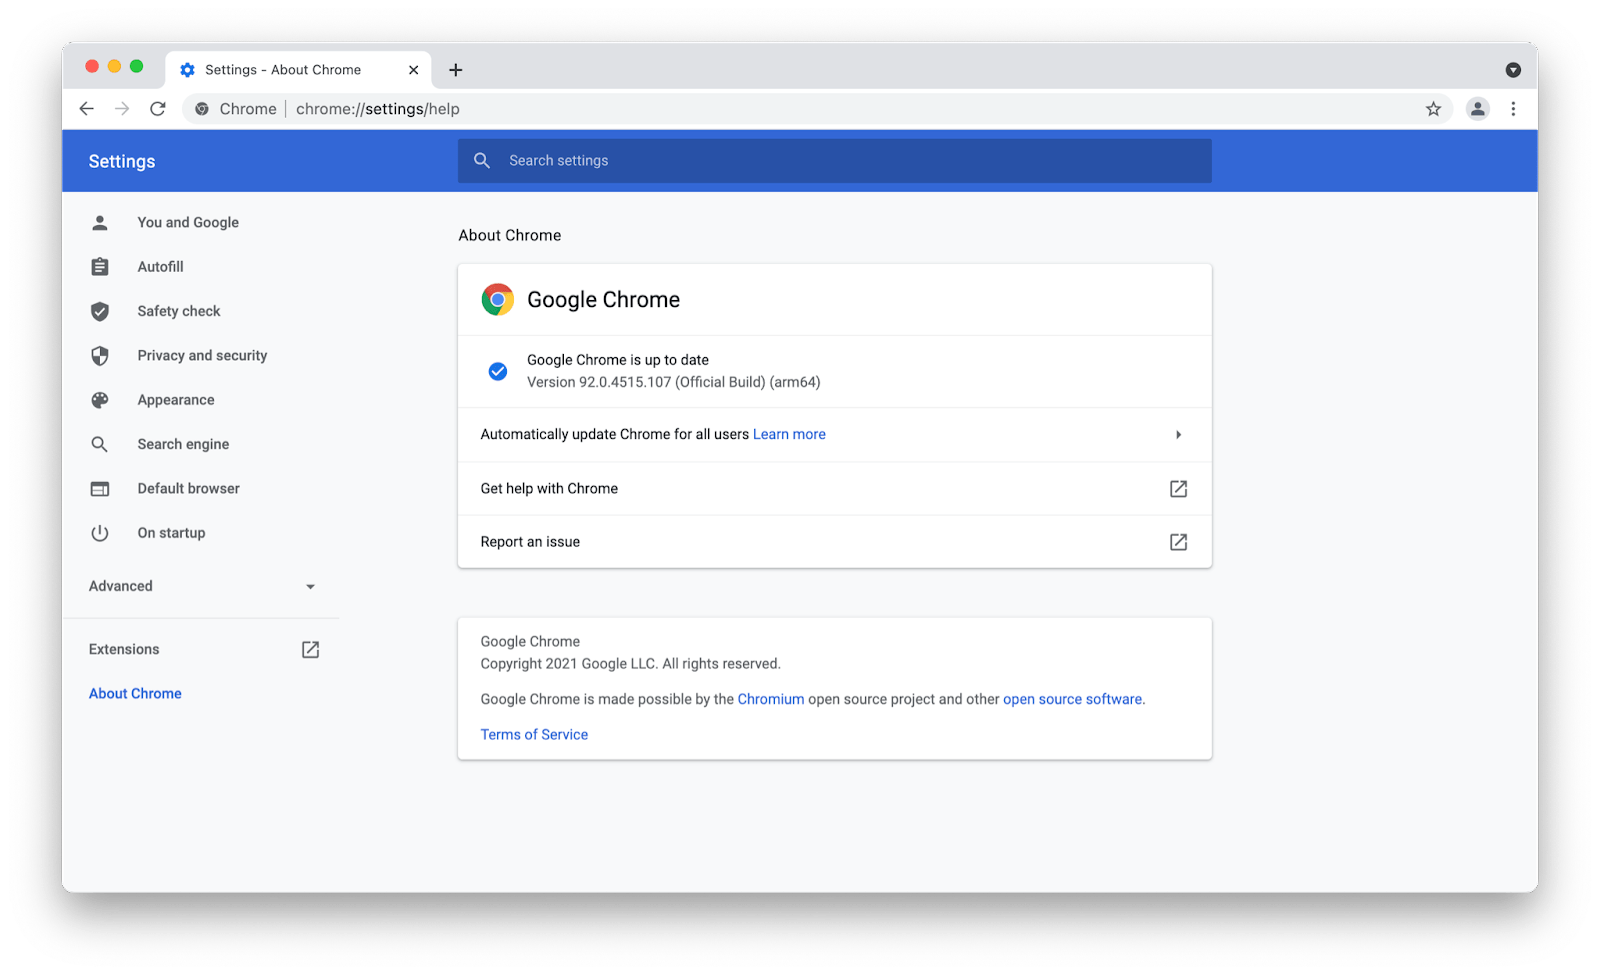Screen dimensions: 1600x975
Task: Click the palette icon for Appearance
Action: [100, 400]
